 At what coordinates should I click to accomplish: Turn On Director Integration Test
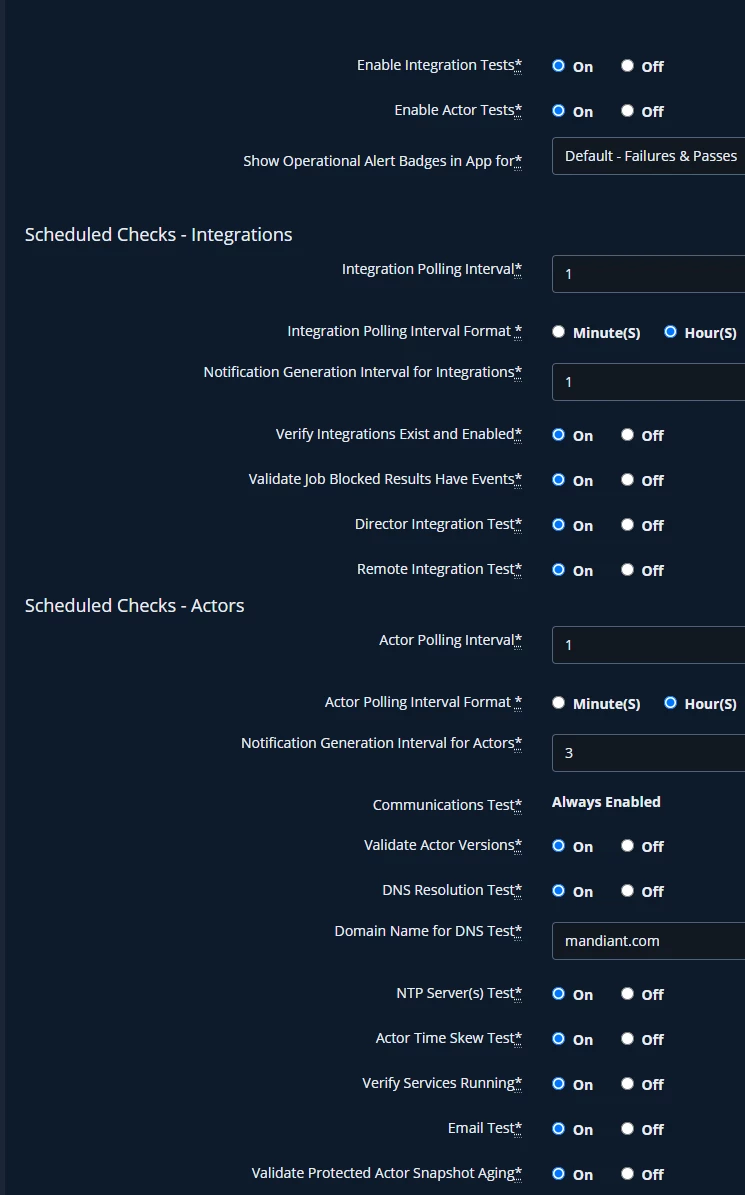pyautogui.click(x=558, y=525)
